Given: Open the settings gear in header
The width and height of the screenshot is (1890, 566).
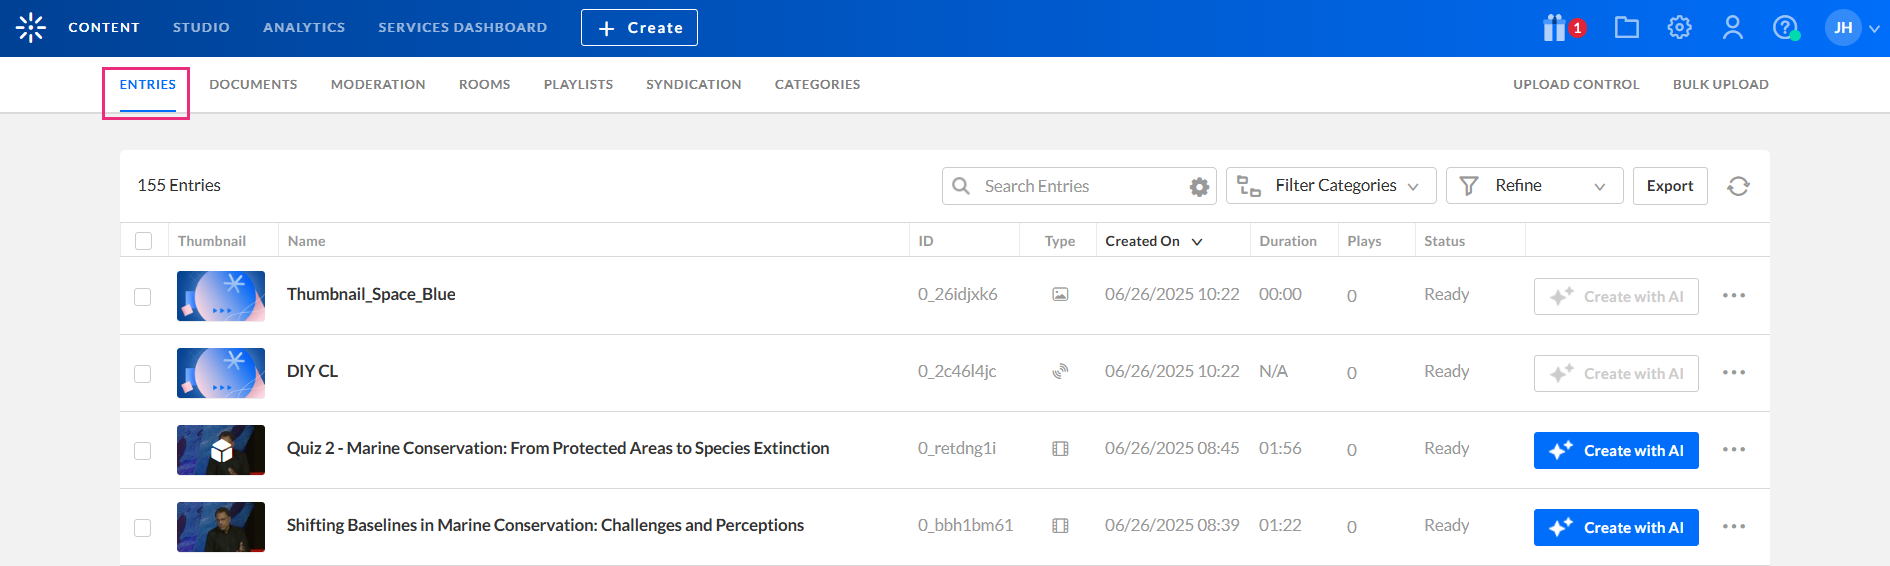Looking at the screenshot, I should pyautogui.click(x=1680, y=28).
